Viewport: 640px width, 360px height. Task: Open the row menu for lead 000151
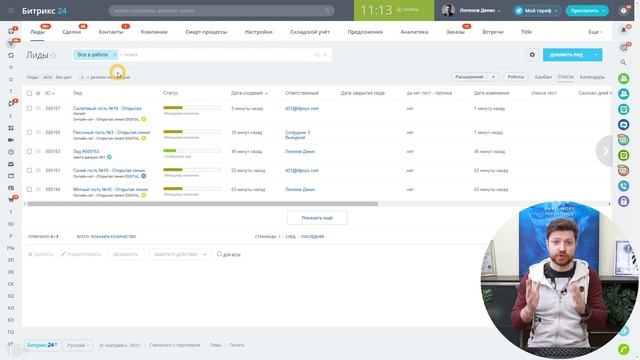point(38,171)
